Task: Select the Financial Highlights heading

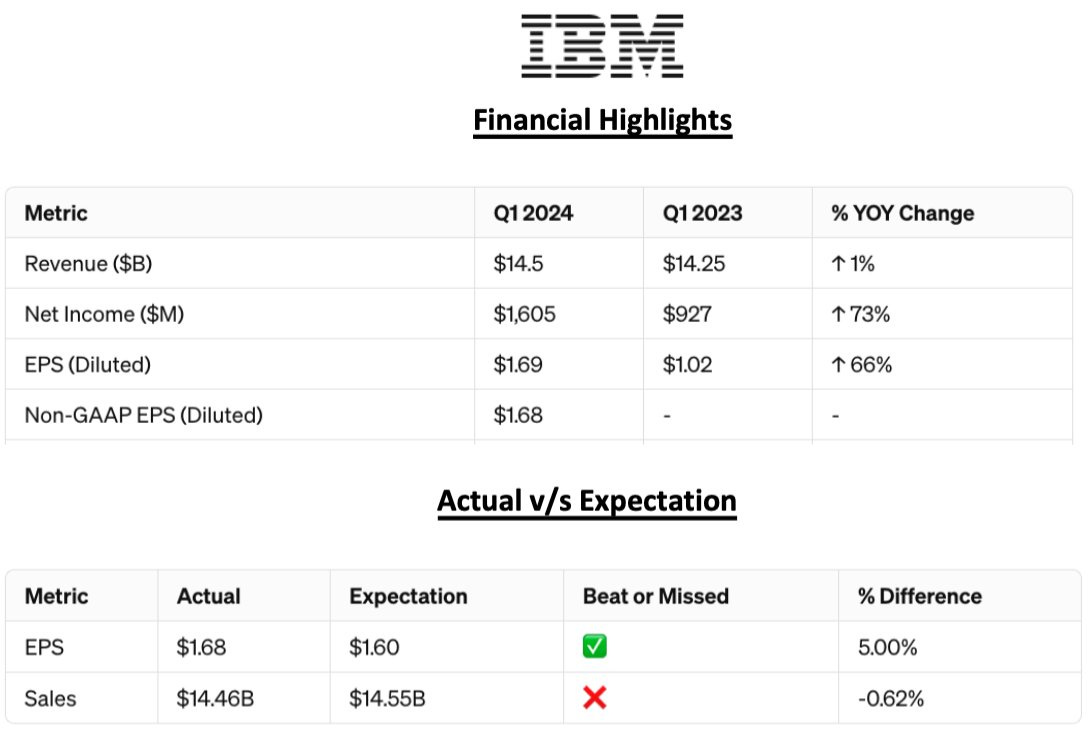Action: 602,121
